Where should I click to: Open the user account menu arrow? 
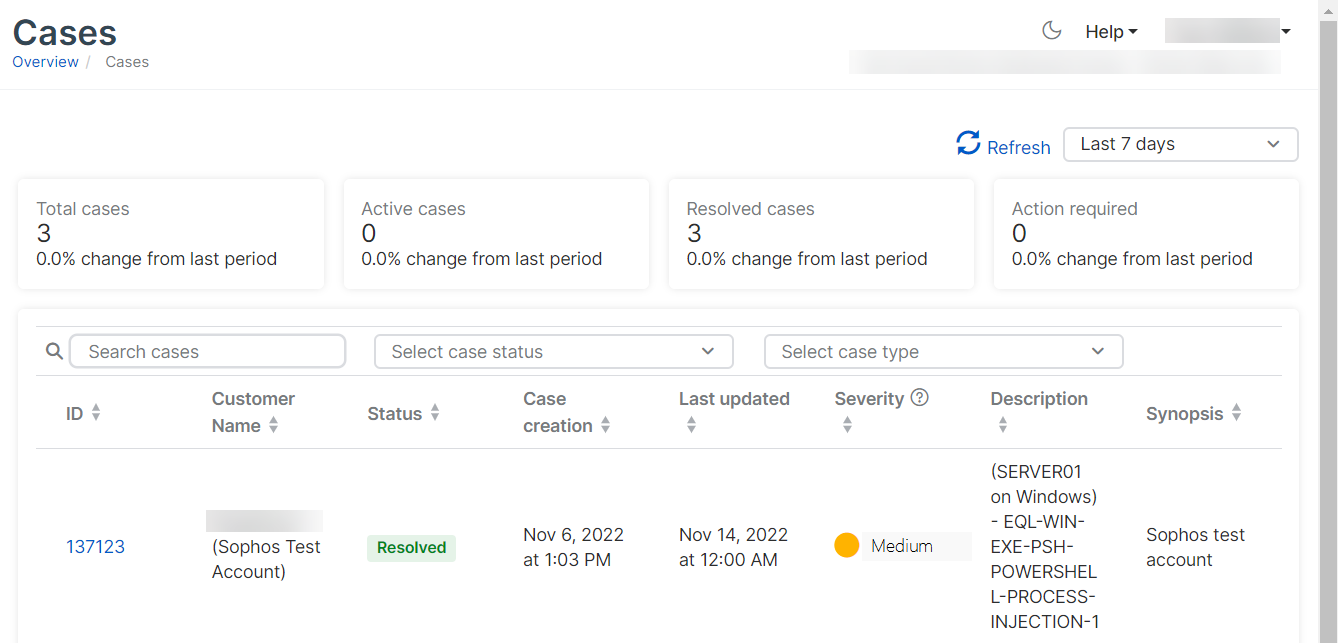(1286, 32)
